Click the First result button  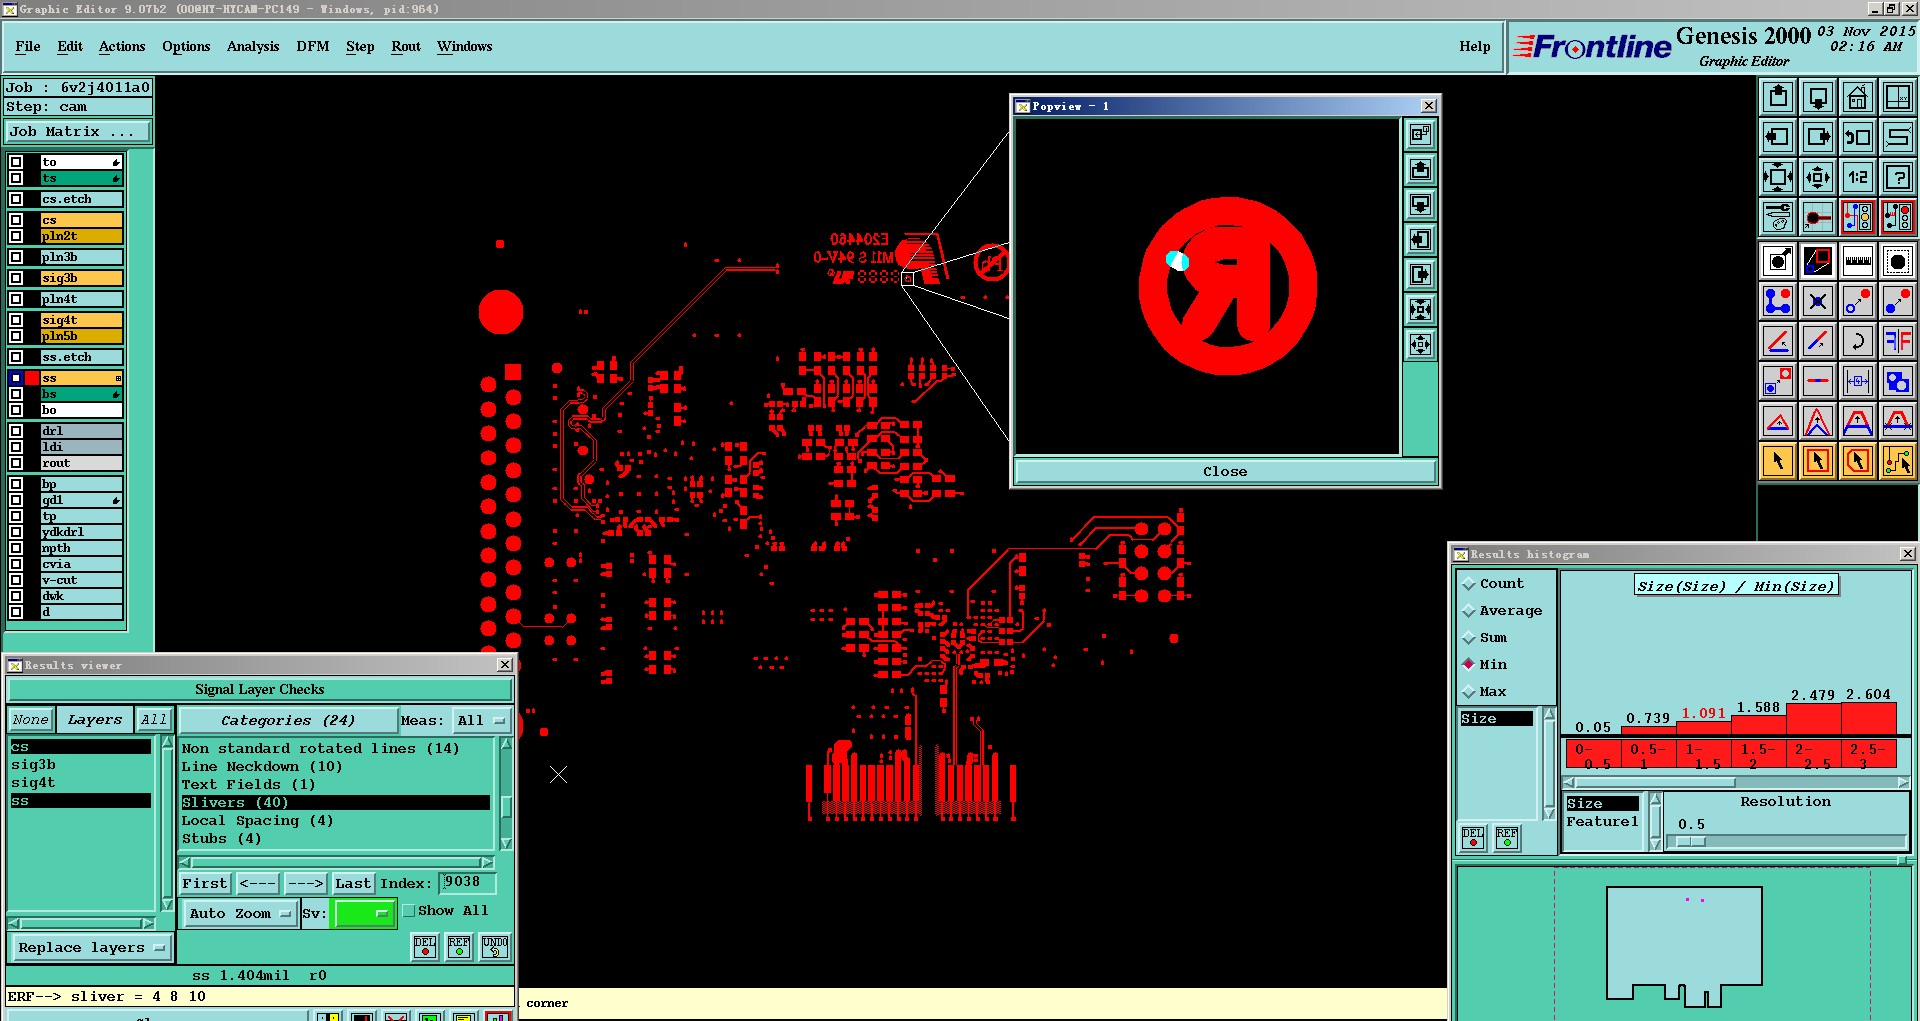coord(205,884)
